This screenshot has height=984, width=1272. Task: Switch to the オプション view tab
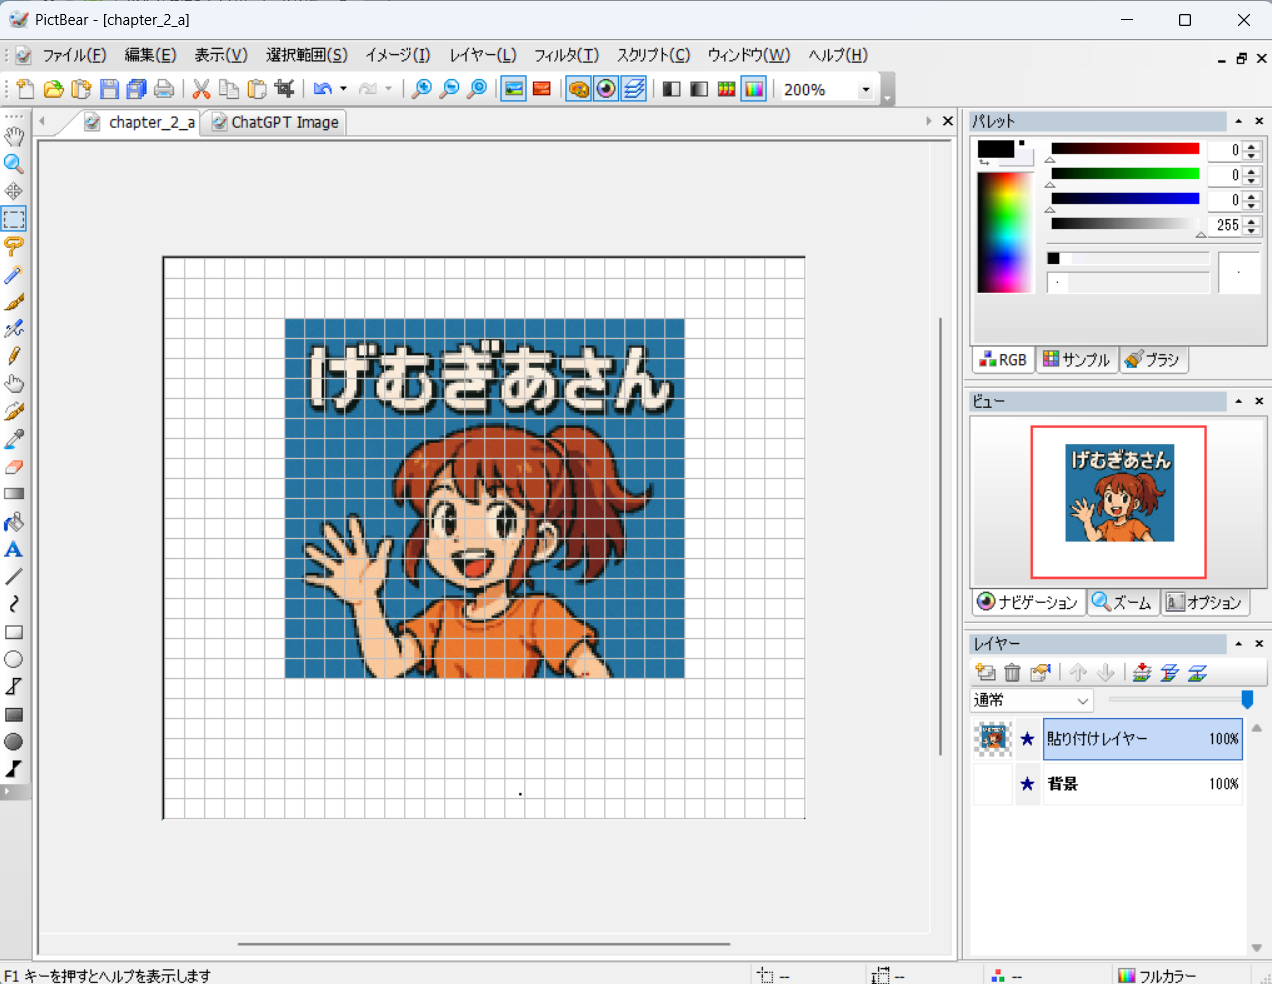click(1204, 602)
